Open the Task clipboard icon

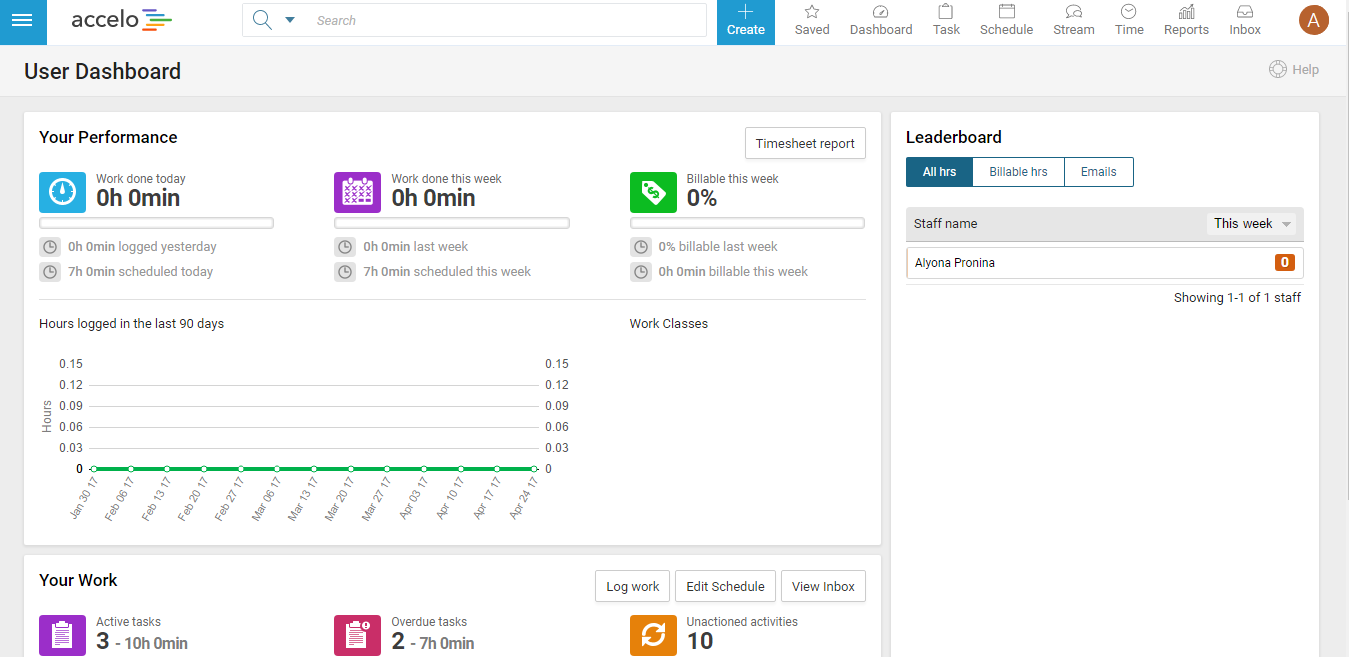(946, 13)
